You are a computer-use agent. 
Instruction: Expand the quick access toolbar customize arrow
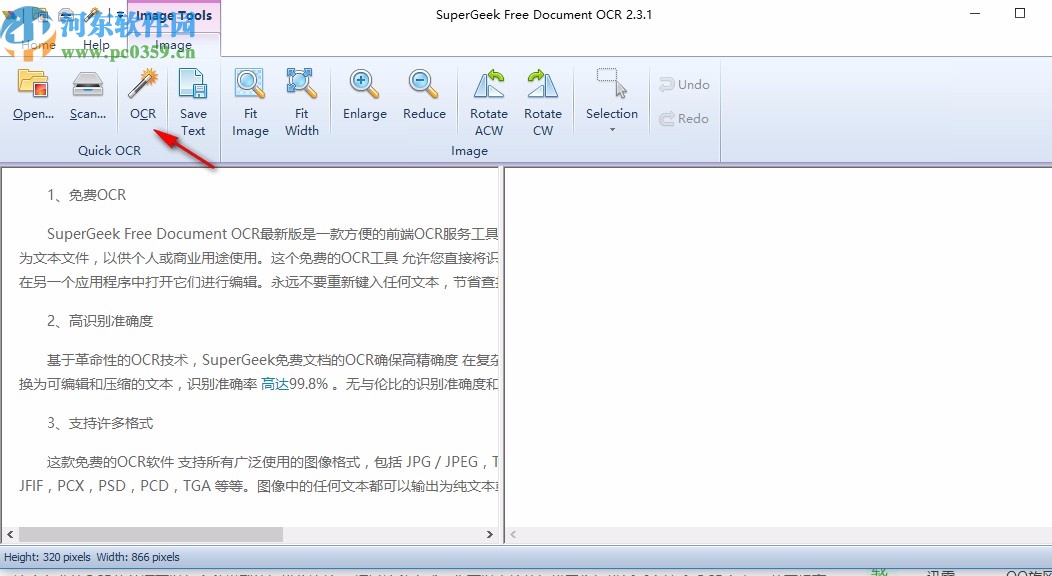(122, 13)
